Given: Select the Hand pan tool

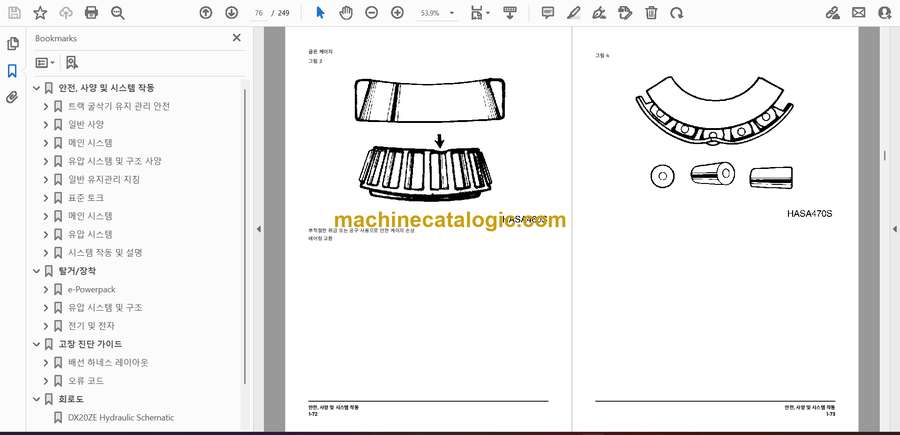Looking at the screenshot, I should (345, 13).
